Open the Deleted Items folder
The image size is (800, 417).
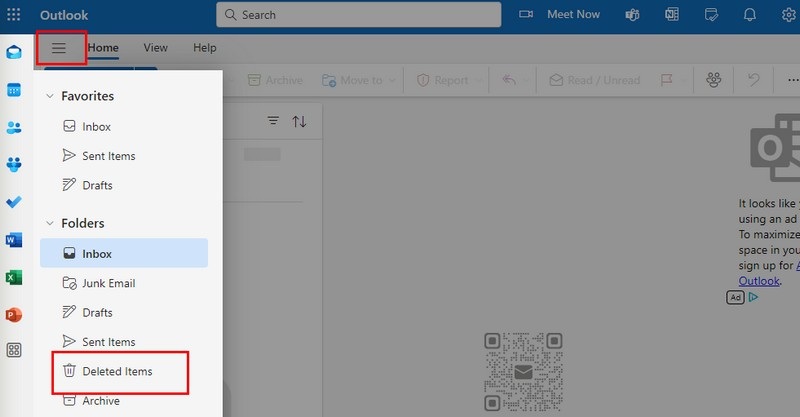[x=115, y=371]
